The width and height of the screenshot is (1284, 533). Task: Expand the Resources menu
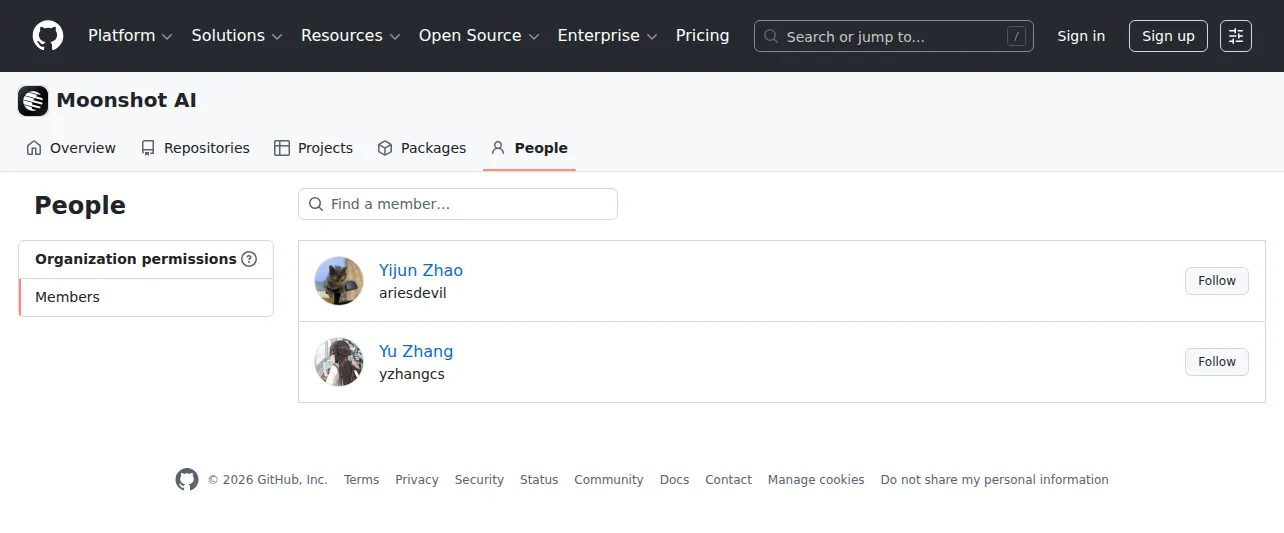[x=350, y=36]
